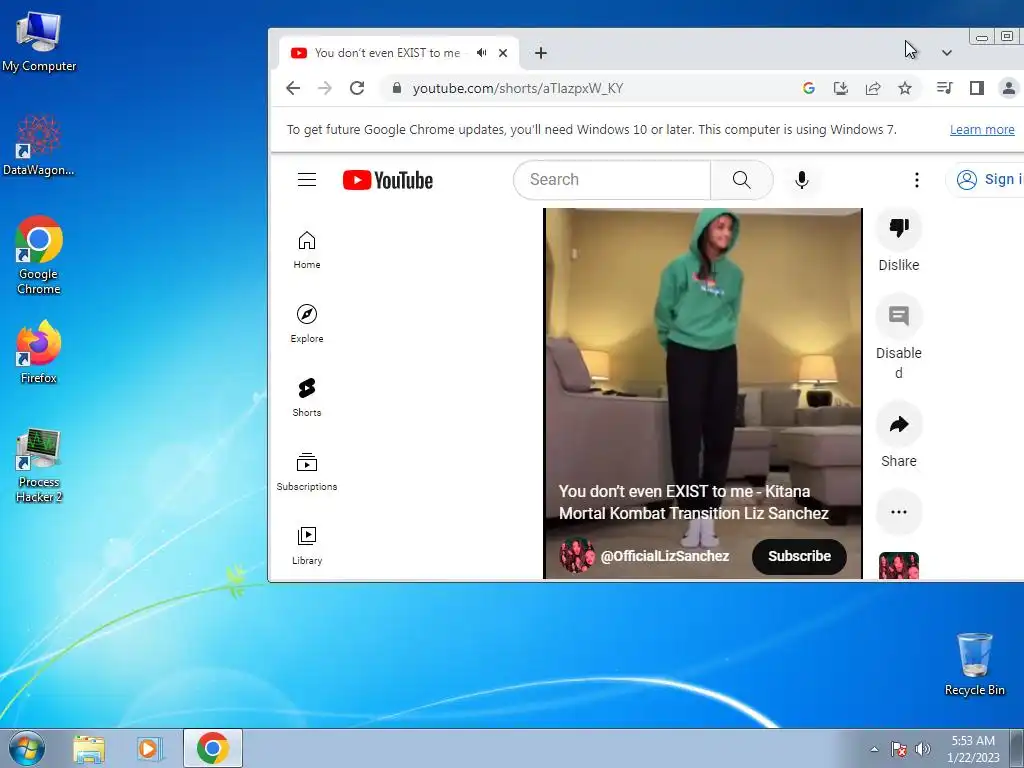
Task: Open more actions ellipsis on the short
Action: [899, 512]
